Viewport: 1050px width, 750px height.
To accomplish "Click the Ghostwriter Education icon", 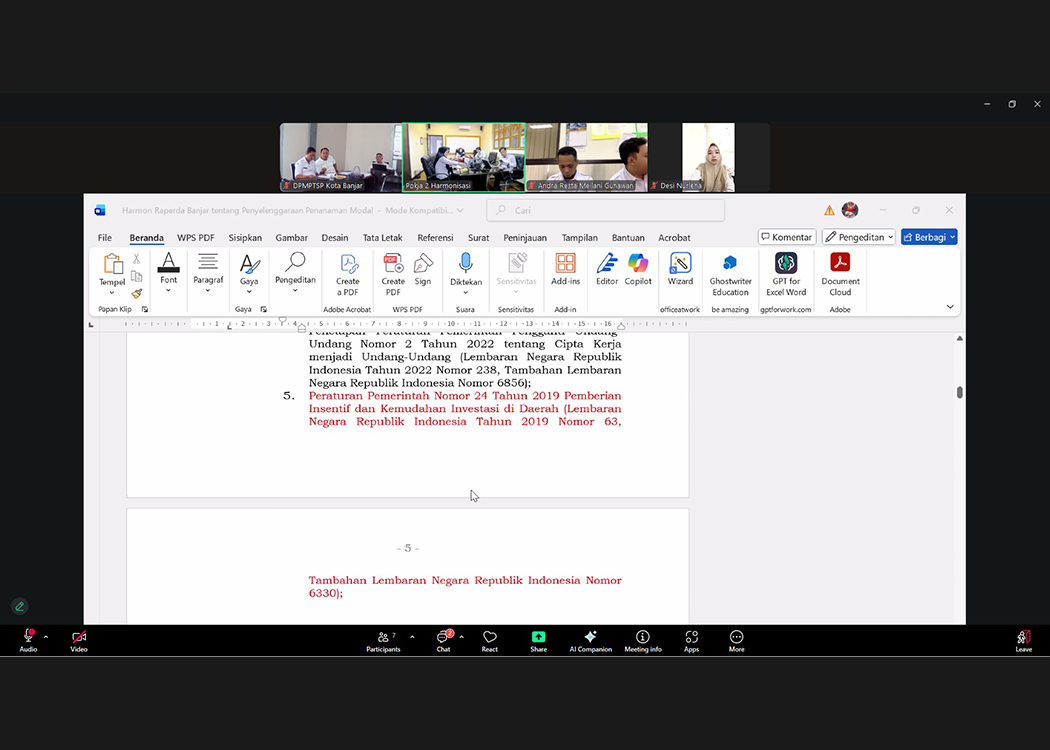I will (730, 273).
